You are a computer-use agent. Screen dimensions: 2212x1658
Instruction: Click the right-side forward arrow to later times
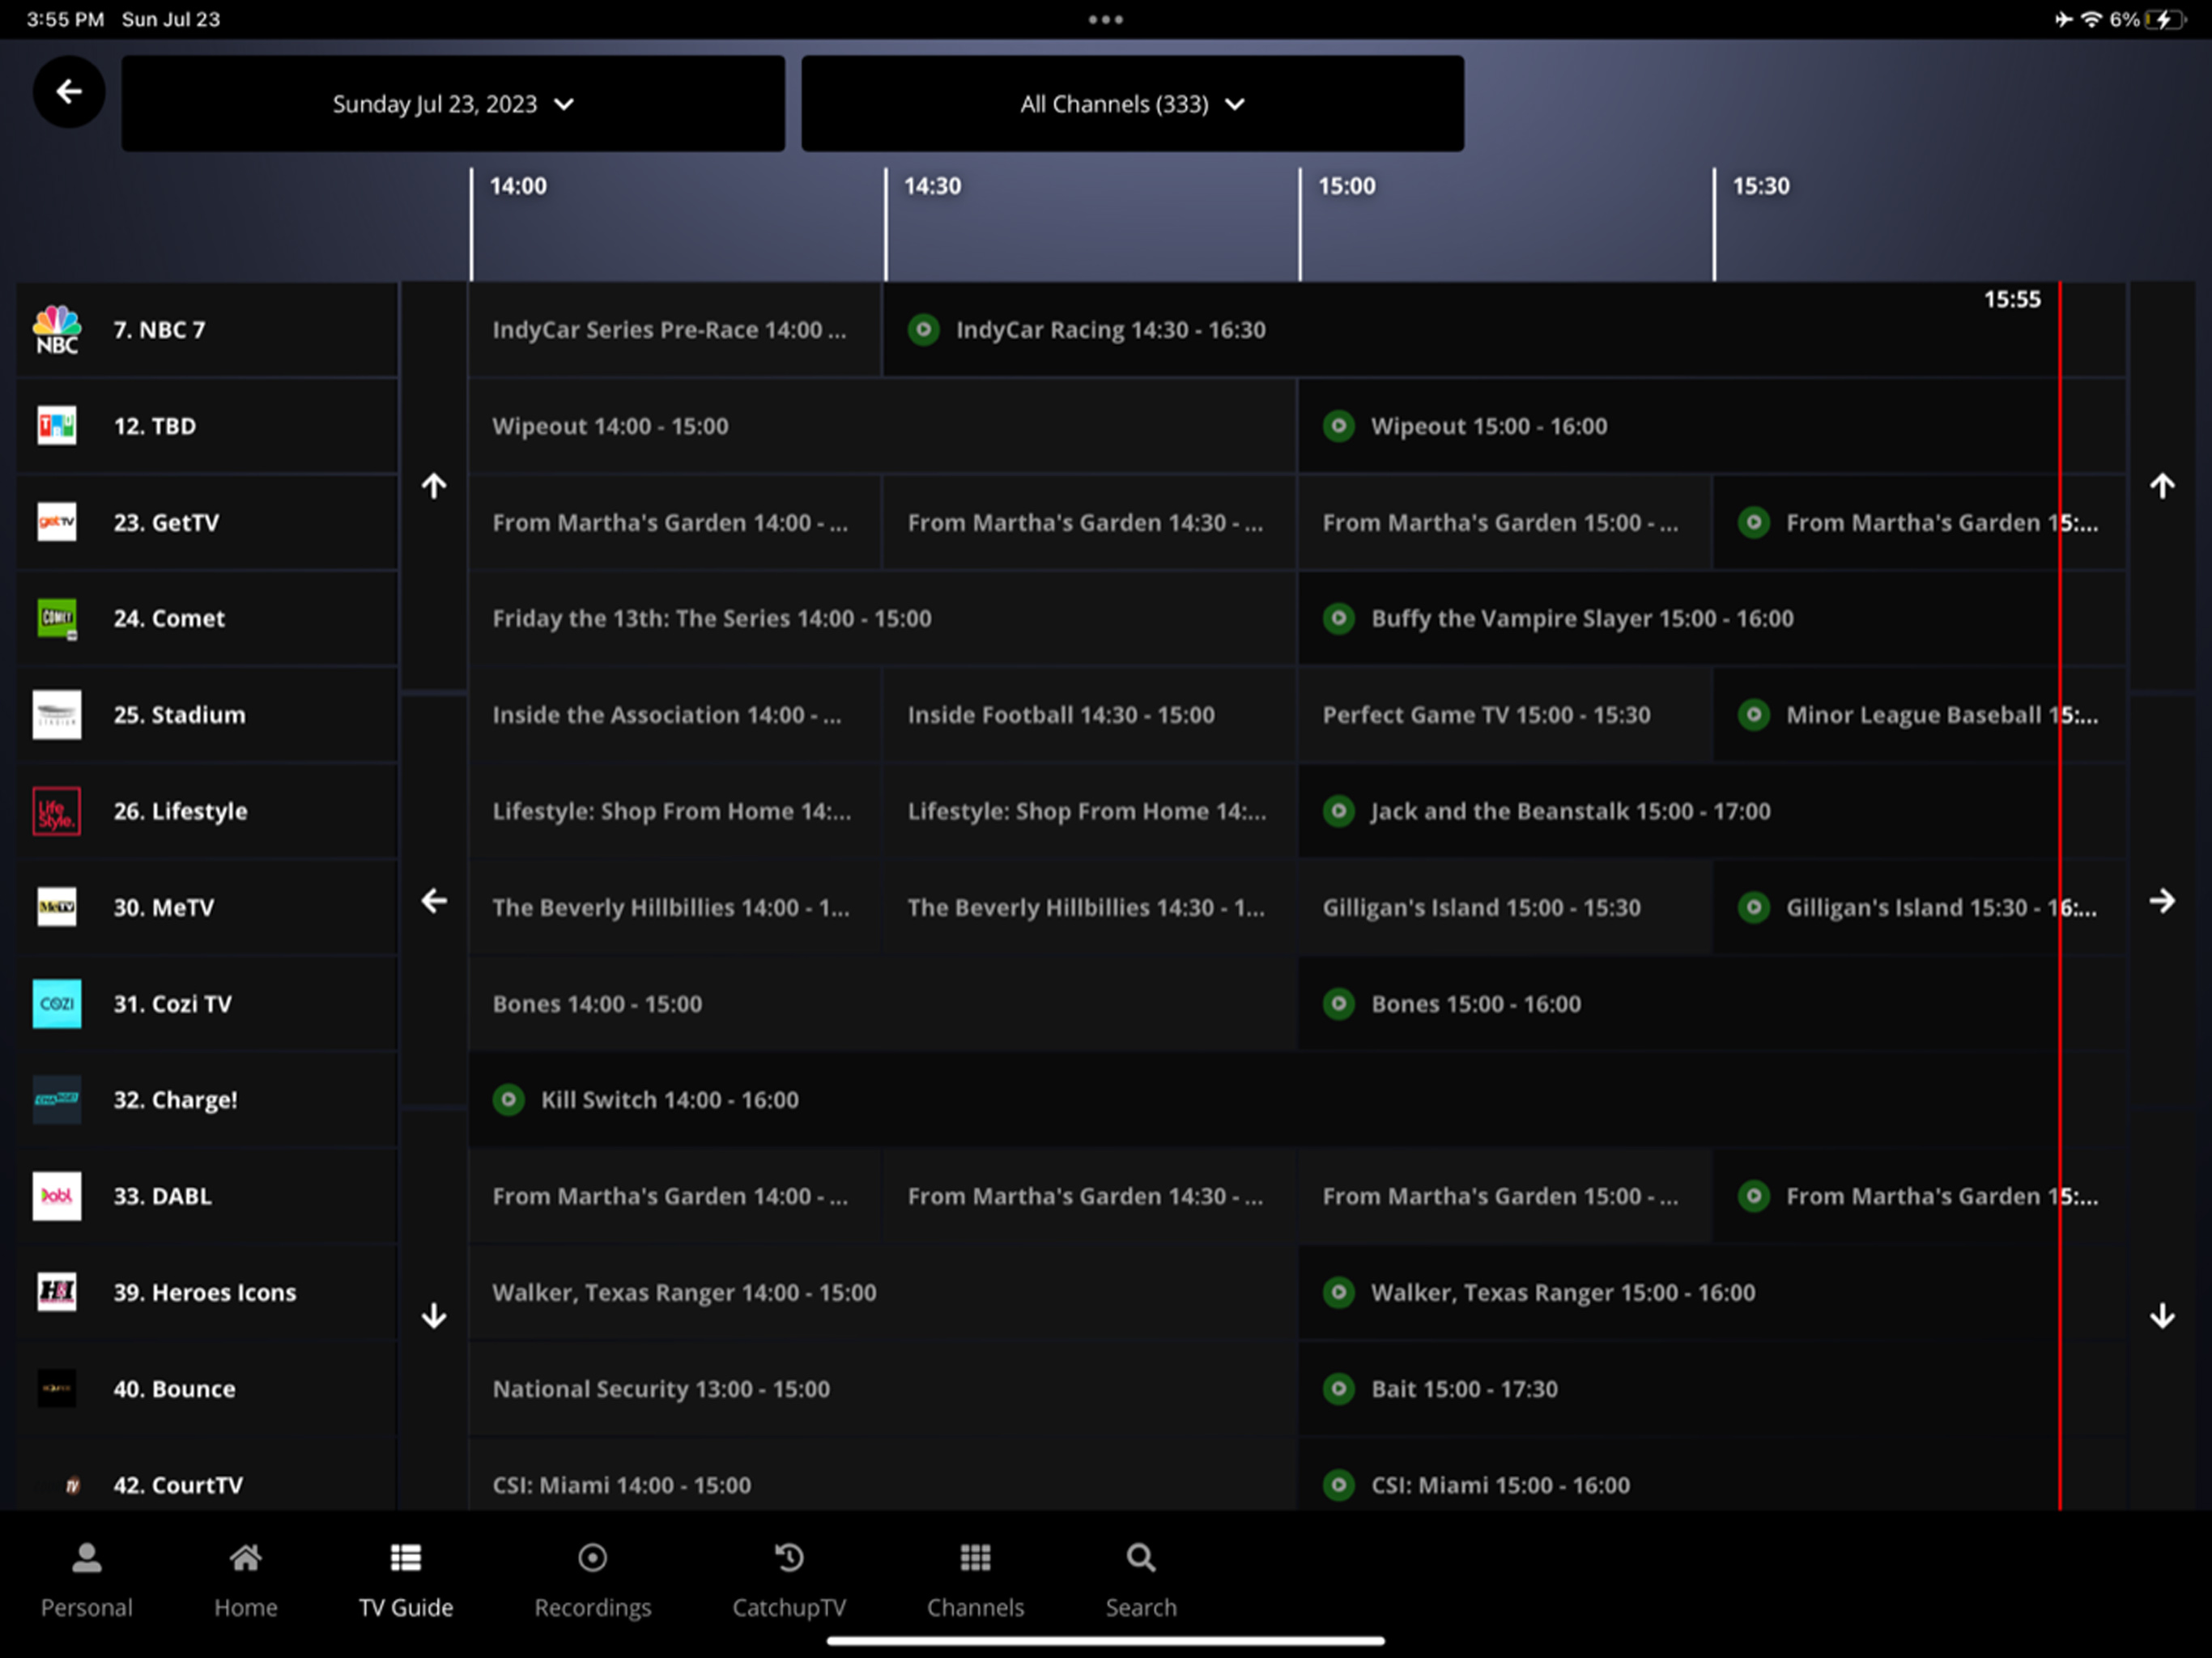click(2162, 901)
